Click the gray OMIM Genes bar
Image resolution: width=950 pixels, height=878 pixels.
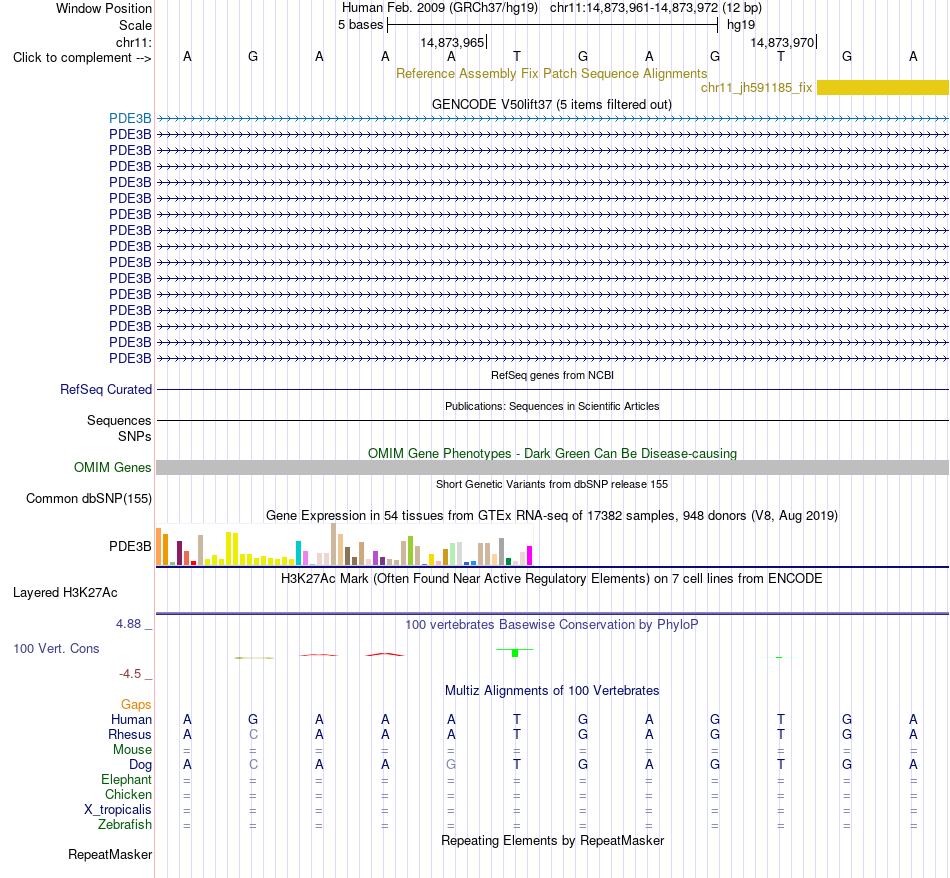tap(552, 467)
